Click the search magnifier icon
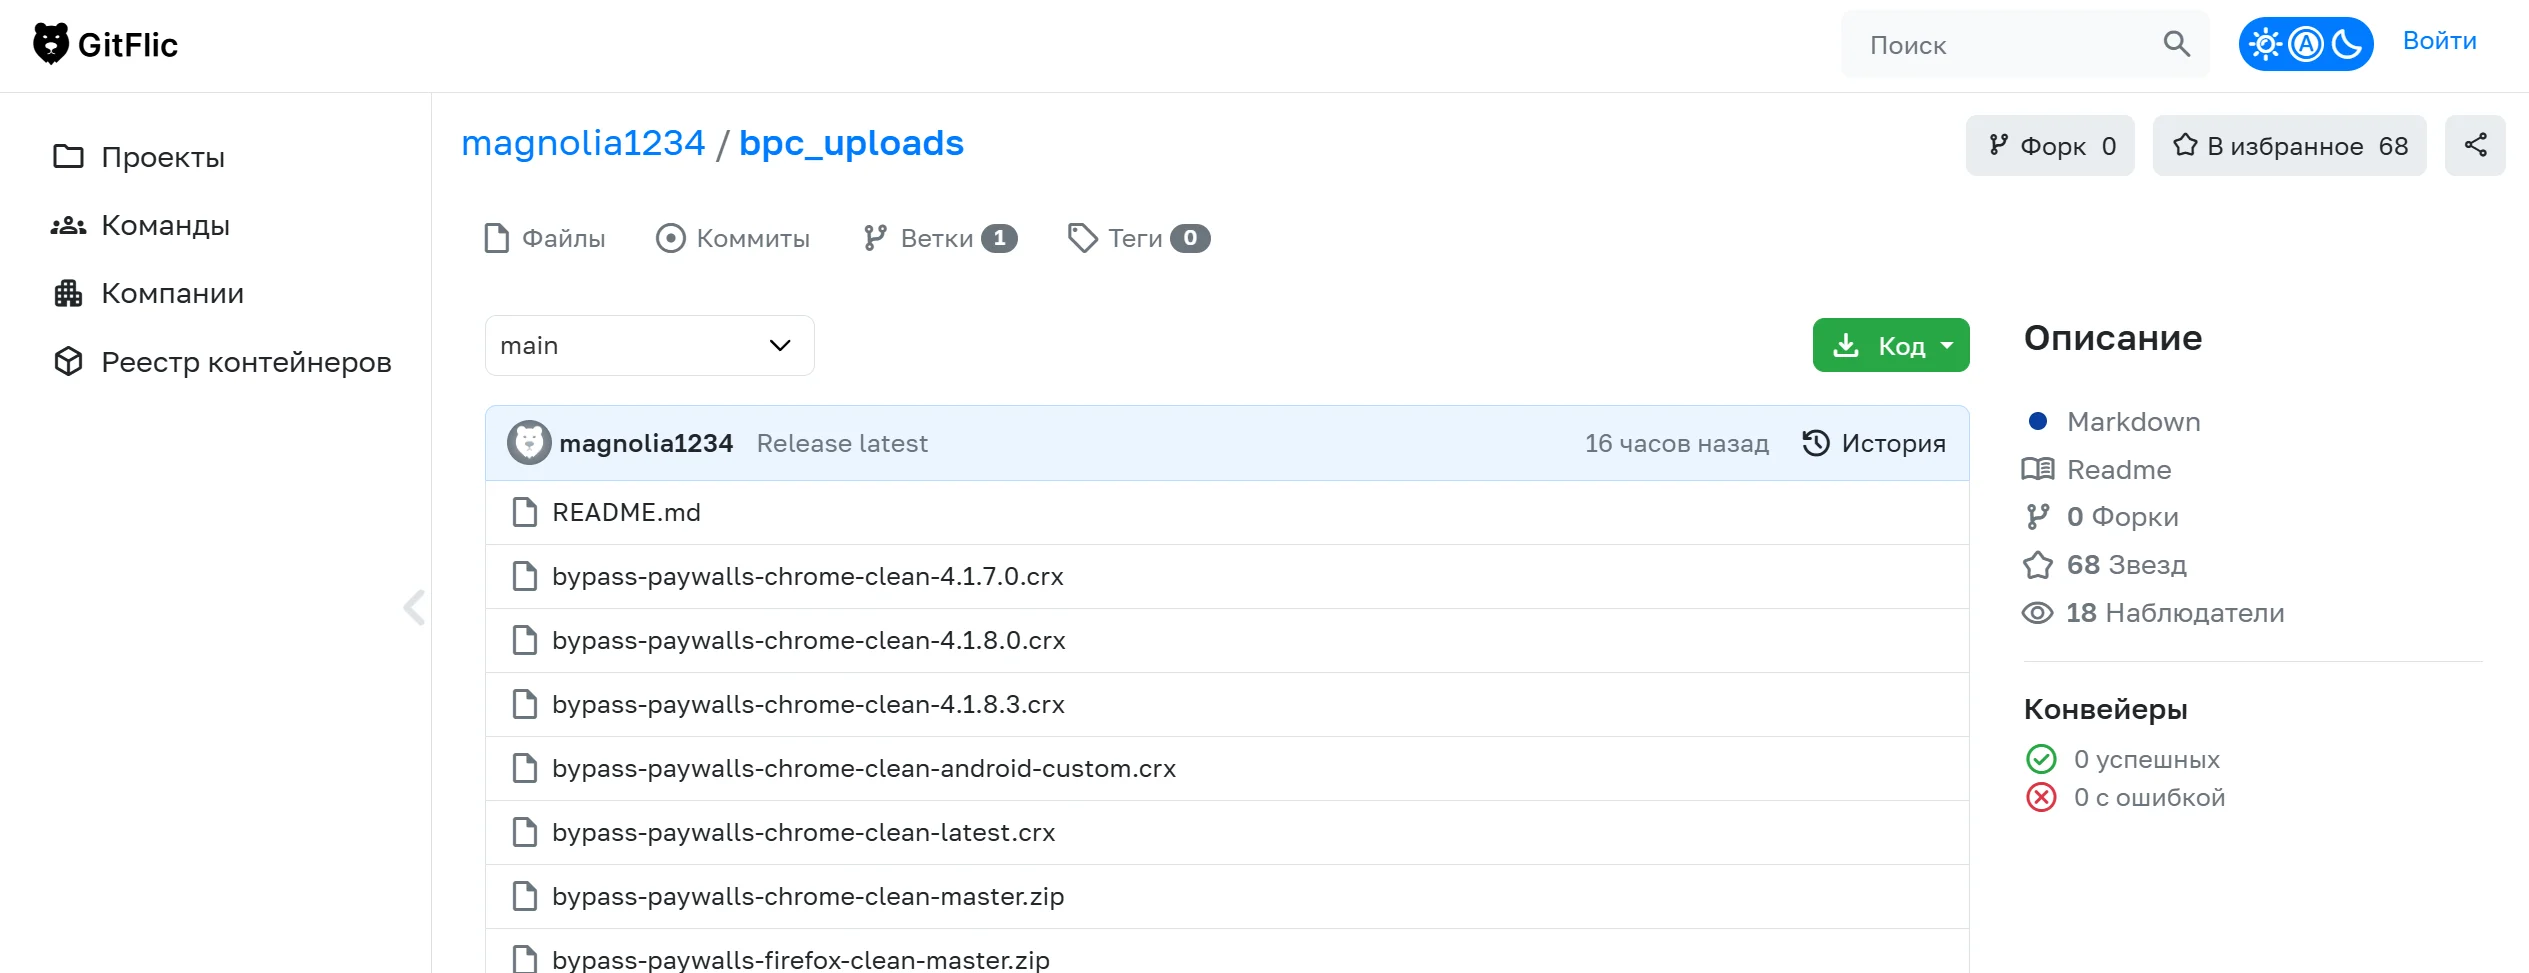Screen dimensions: 2529x973 click(x=2176, y=44)
